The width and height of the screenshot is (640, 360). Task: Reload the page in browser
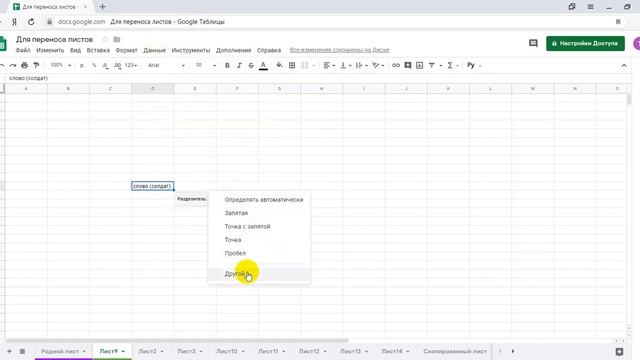(31, 22)
